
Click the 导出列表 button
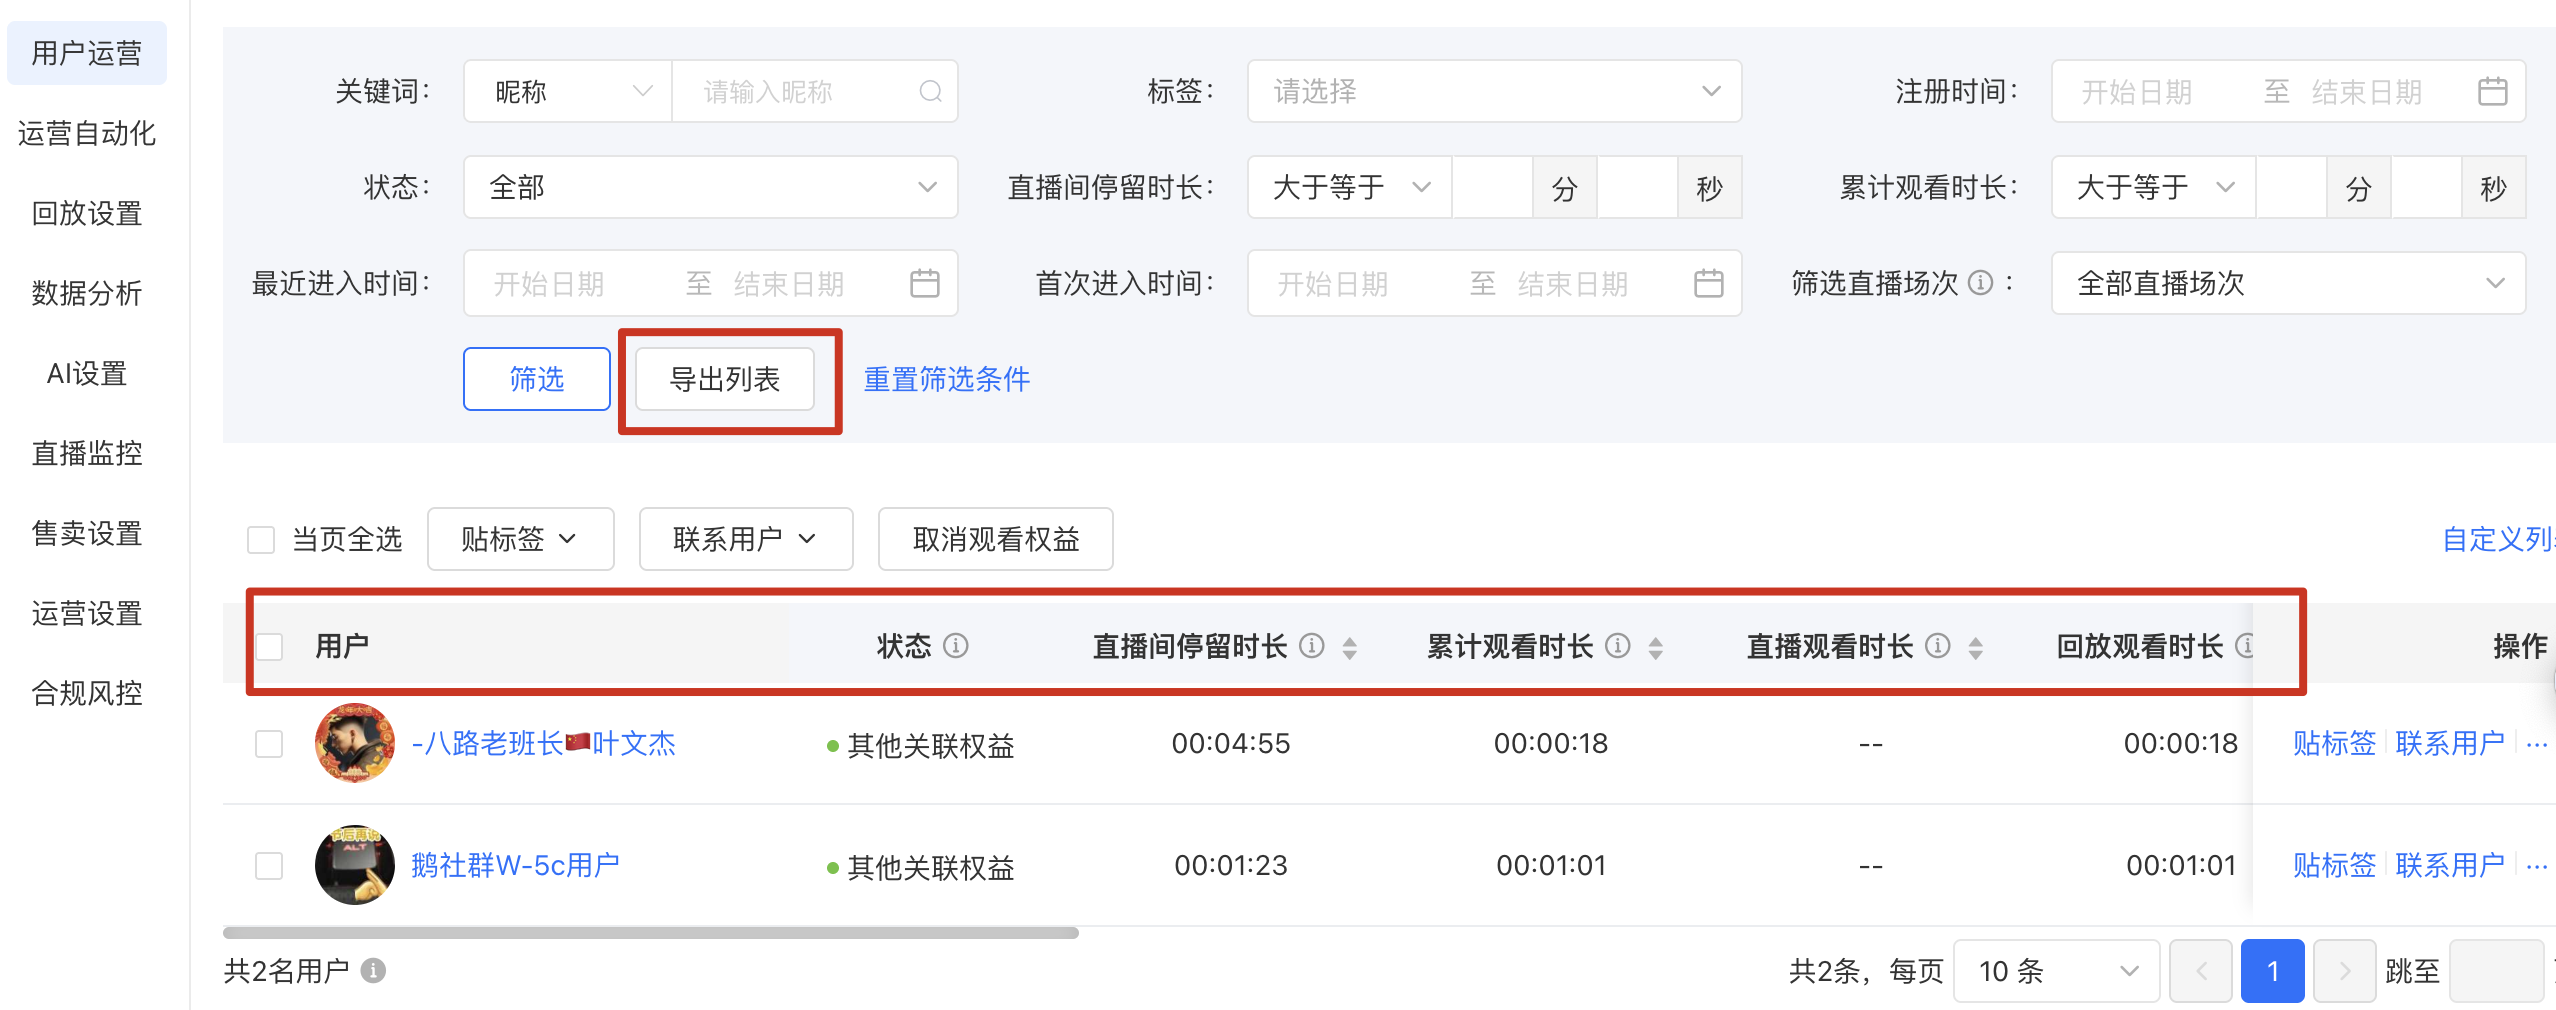tap(725, 380)
